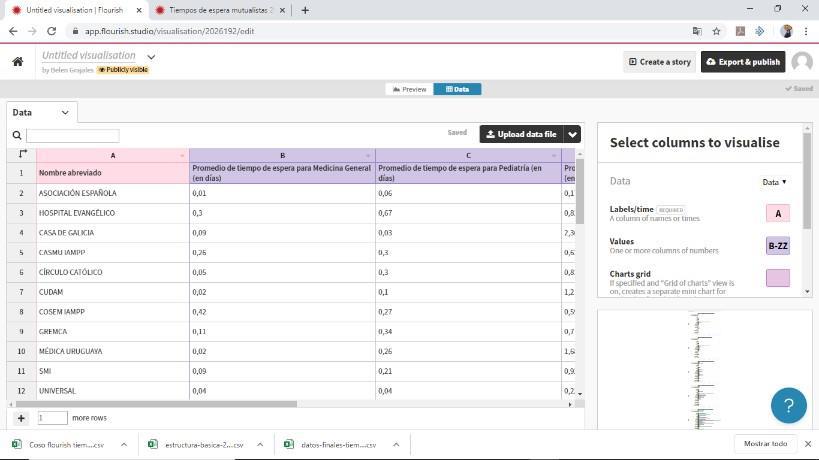Select cell COSEM IAMPP
This screenshot has height=460, width=819.
pyautogui.click(x=113, y=312)
